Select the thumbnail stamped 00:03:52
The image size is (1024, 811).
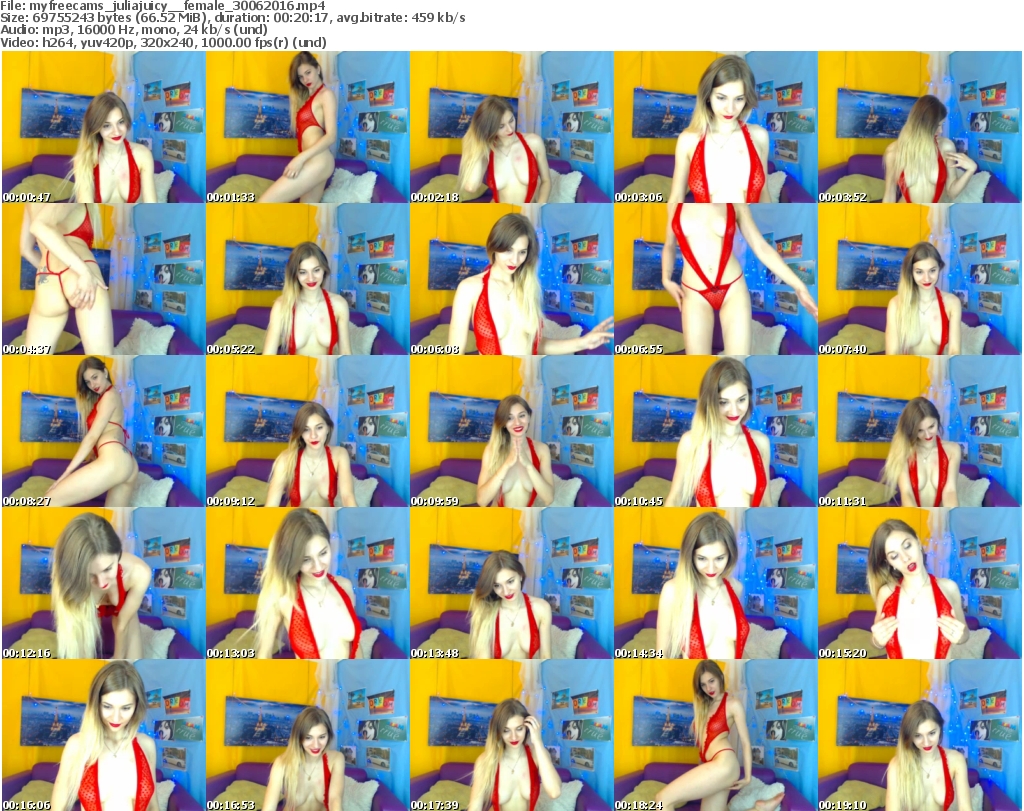920,127
